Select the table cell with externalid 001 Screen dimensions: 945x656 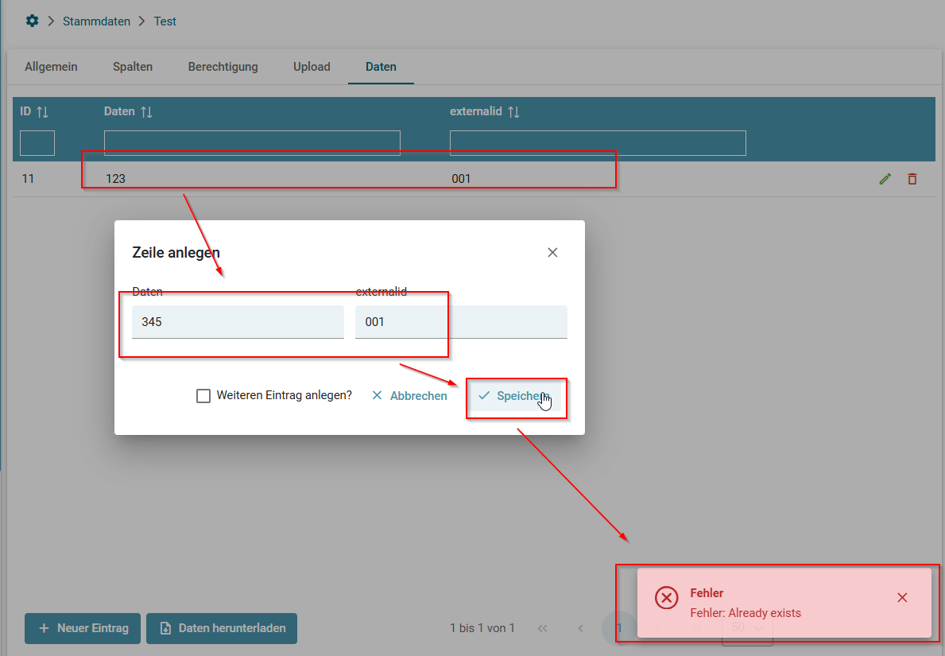tap(461, 178)
